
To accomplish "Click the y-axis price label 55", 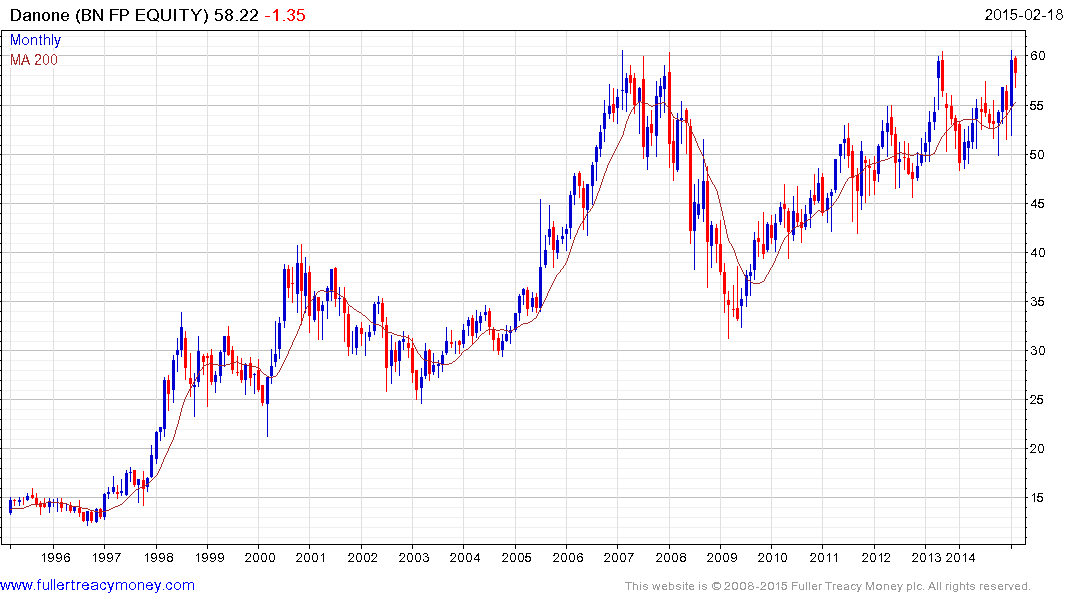I will point(1038,106).
